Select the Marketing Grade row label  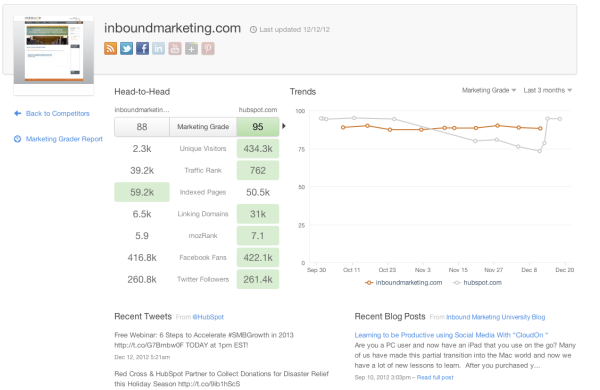coord(203,127)
